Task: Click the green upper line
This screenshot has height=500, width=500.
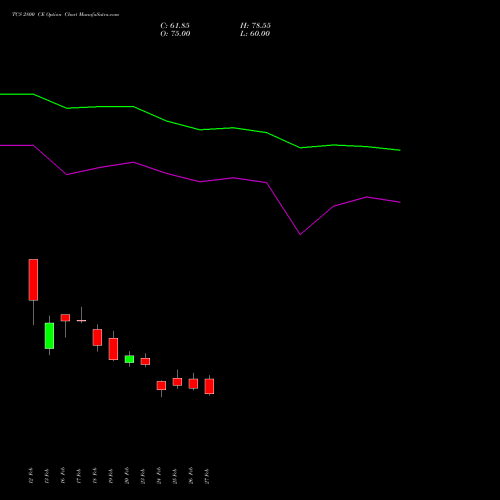Action: pos(200,129)
